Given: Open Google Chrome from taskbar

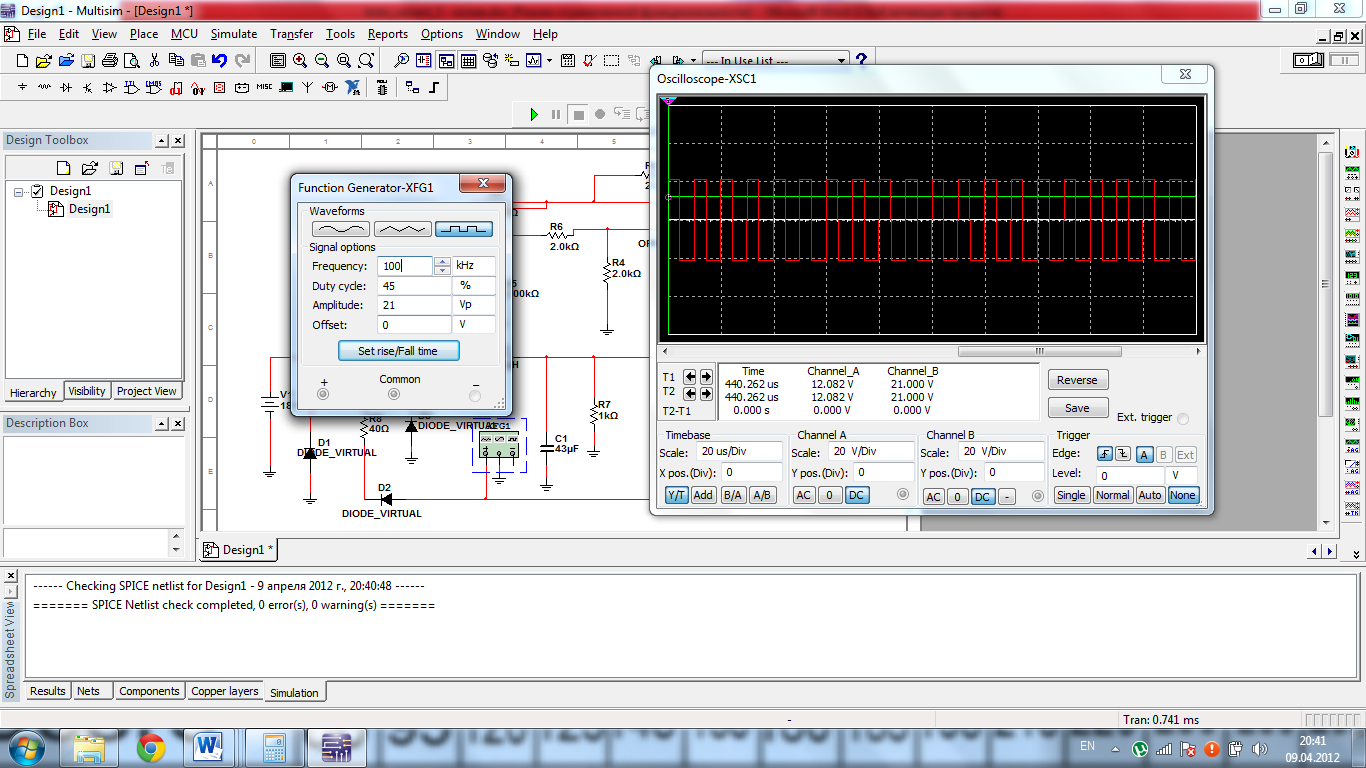Looking at the screenshot, I should [x=151, y=746].
